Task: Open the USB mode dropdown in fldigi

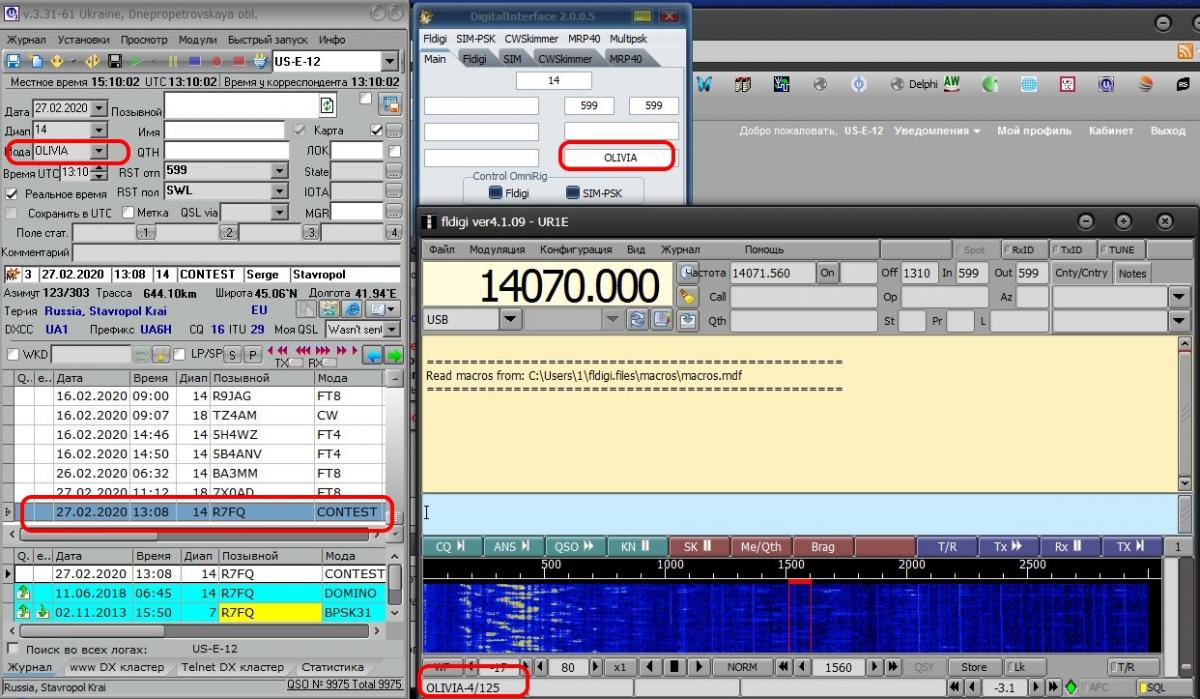Action: pyautogui.click(x=510, y=319)
